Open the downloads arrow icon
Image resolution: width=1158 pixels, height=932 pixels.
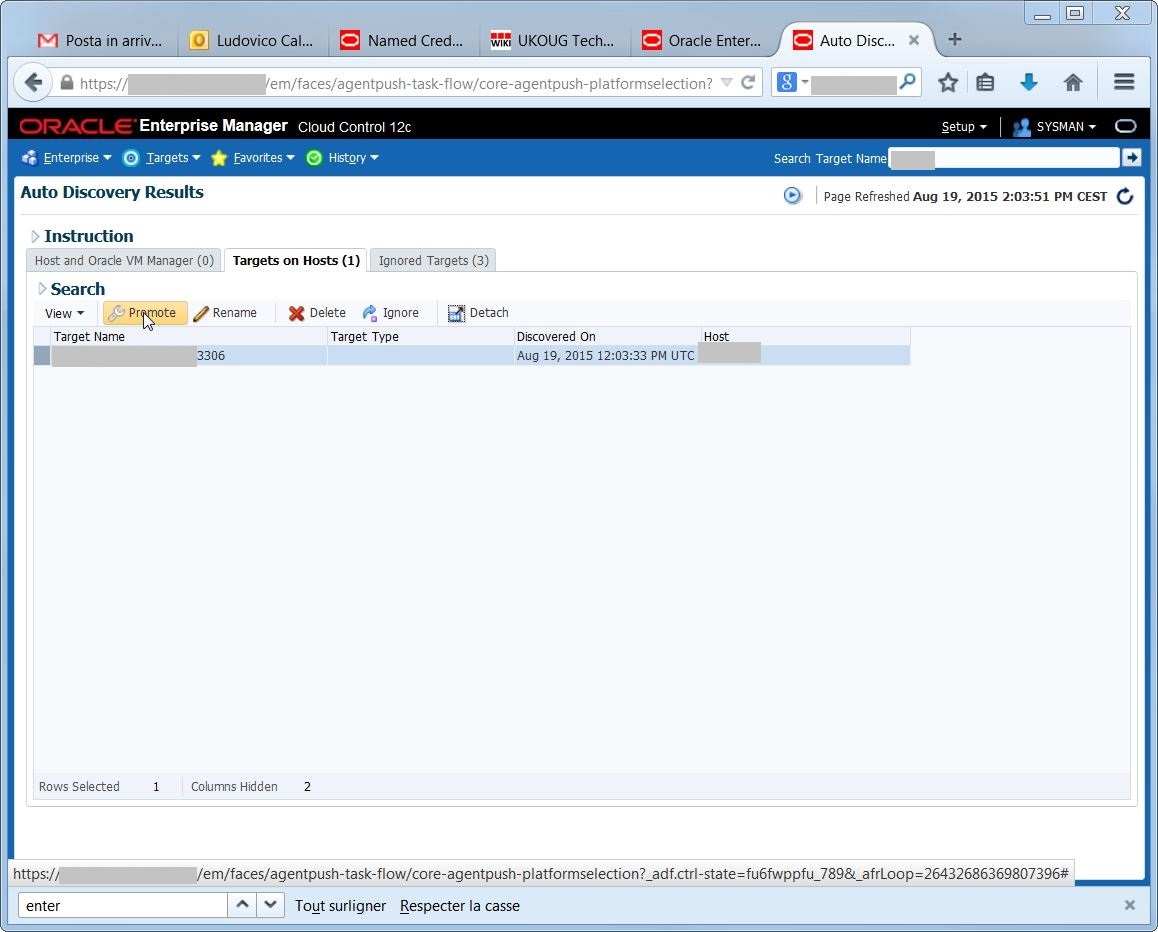[x=1029, y=83]
